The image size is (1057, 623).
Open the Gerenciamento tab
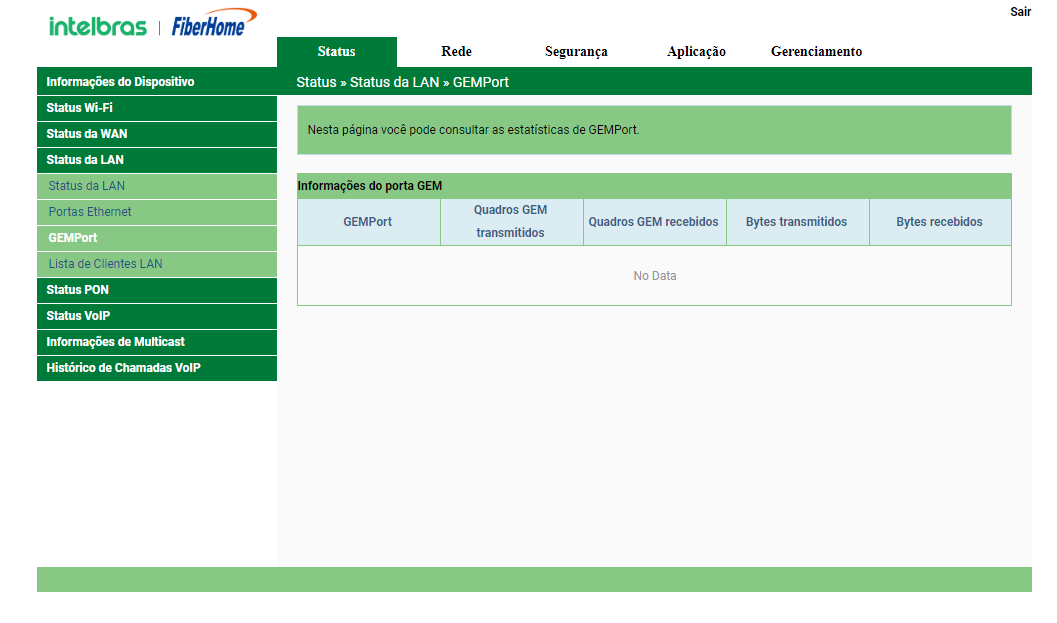click(816, 52)
